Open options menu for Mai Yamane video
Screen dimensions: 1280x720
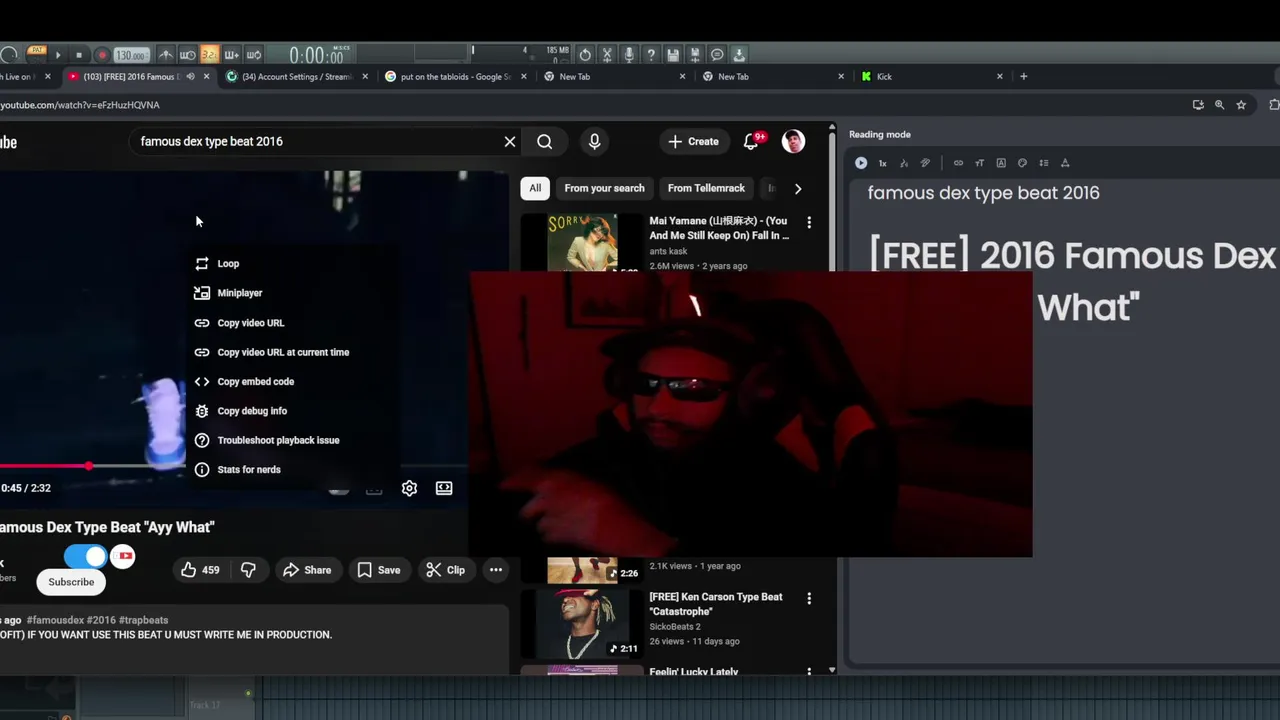(x=809, y=222)
